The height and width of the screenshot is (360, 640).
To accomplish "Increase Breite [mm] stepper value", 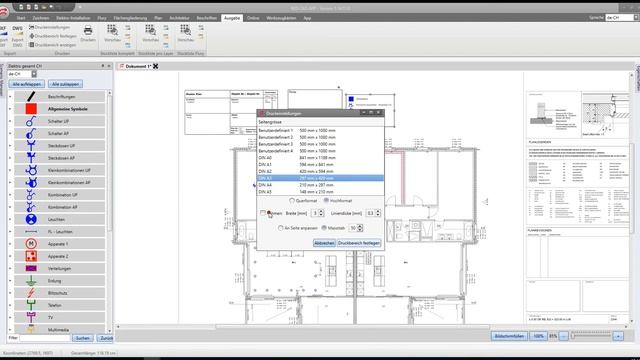I will click(x=321, y=211).
